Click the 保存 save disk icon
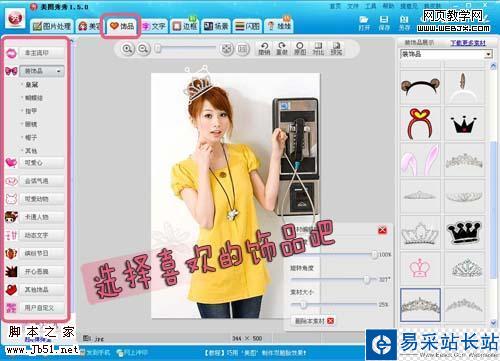The width and height of the screenshot is (500, 361). 384,23
